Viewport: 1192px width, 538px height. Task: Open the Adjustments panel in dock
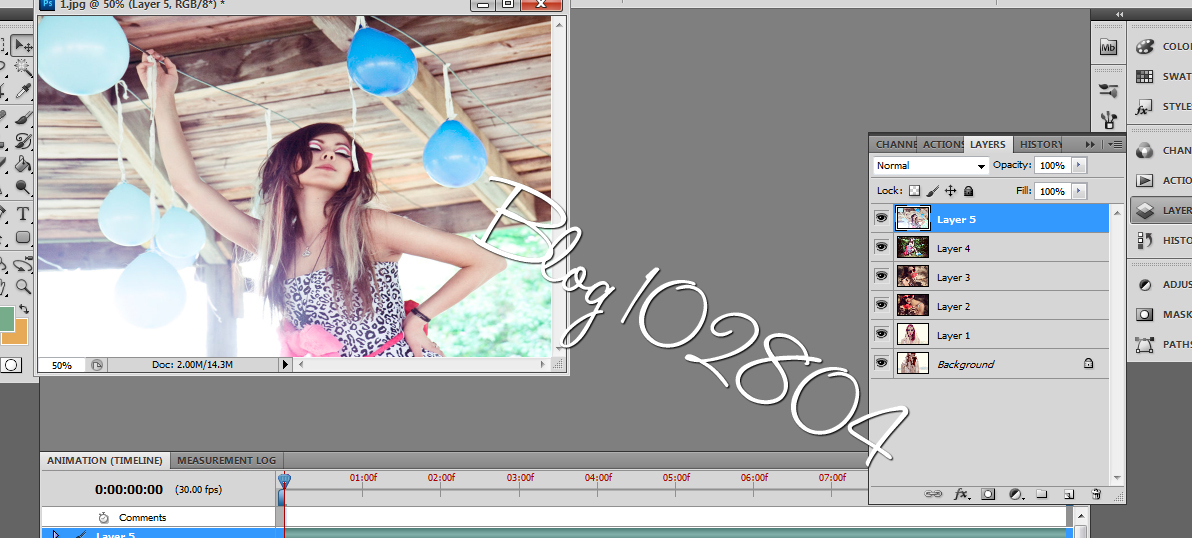coord(1160,285)
